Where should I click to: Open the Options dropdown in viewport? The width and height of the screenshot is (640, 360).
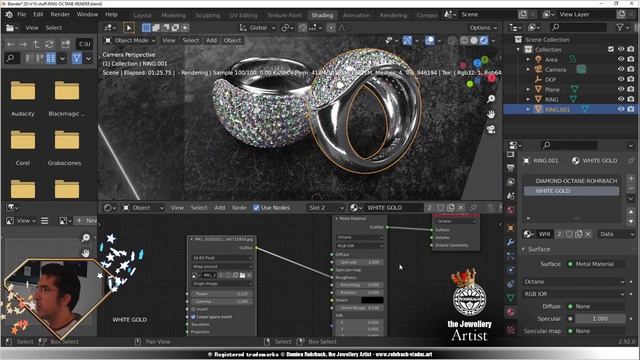(483, 28)
